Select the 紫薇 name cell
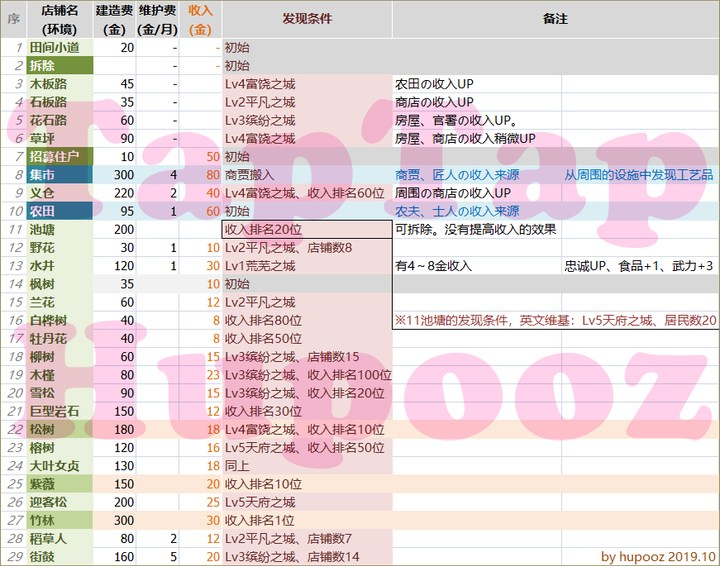Viewport: 720px width, 566px height. coord(60,484)
